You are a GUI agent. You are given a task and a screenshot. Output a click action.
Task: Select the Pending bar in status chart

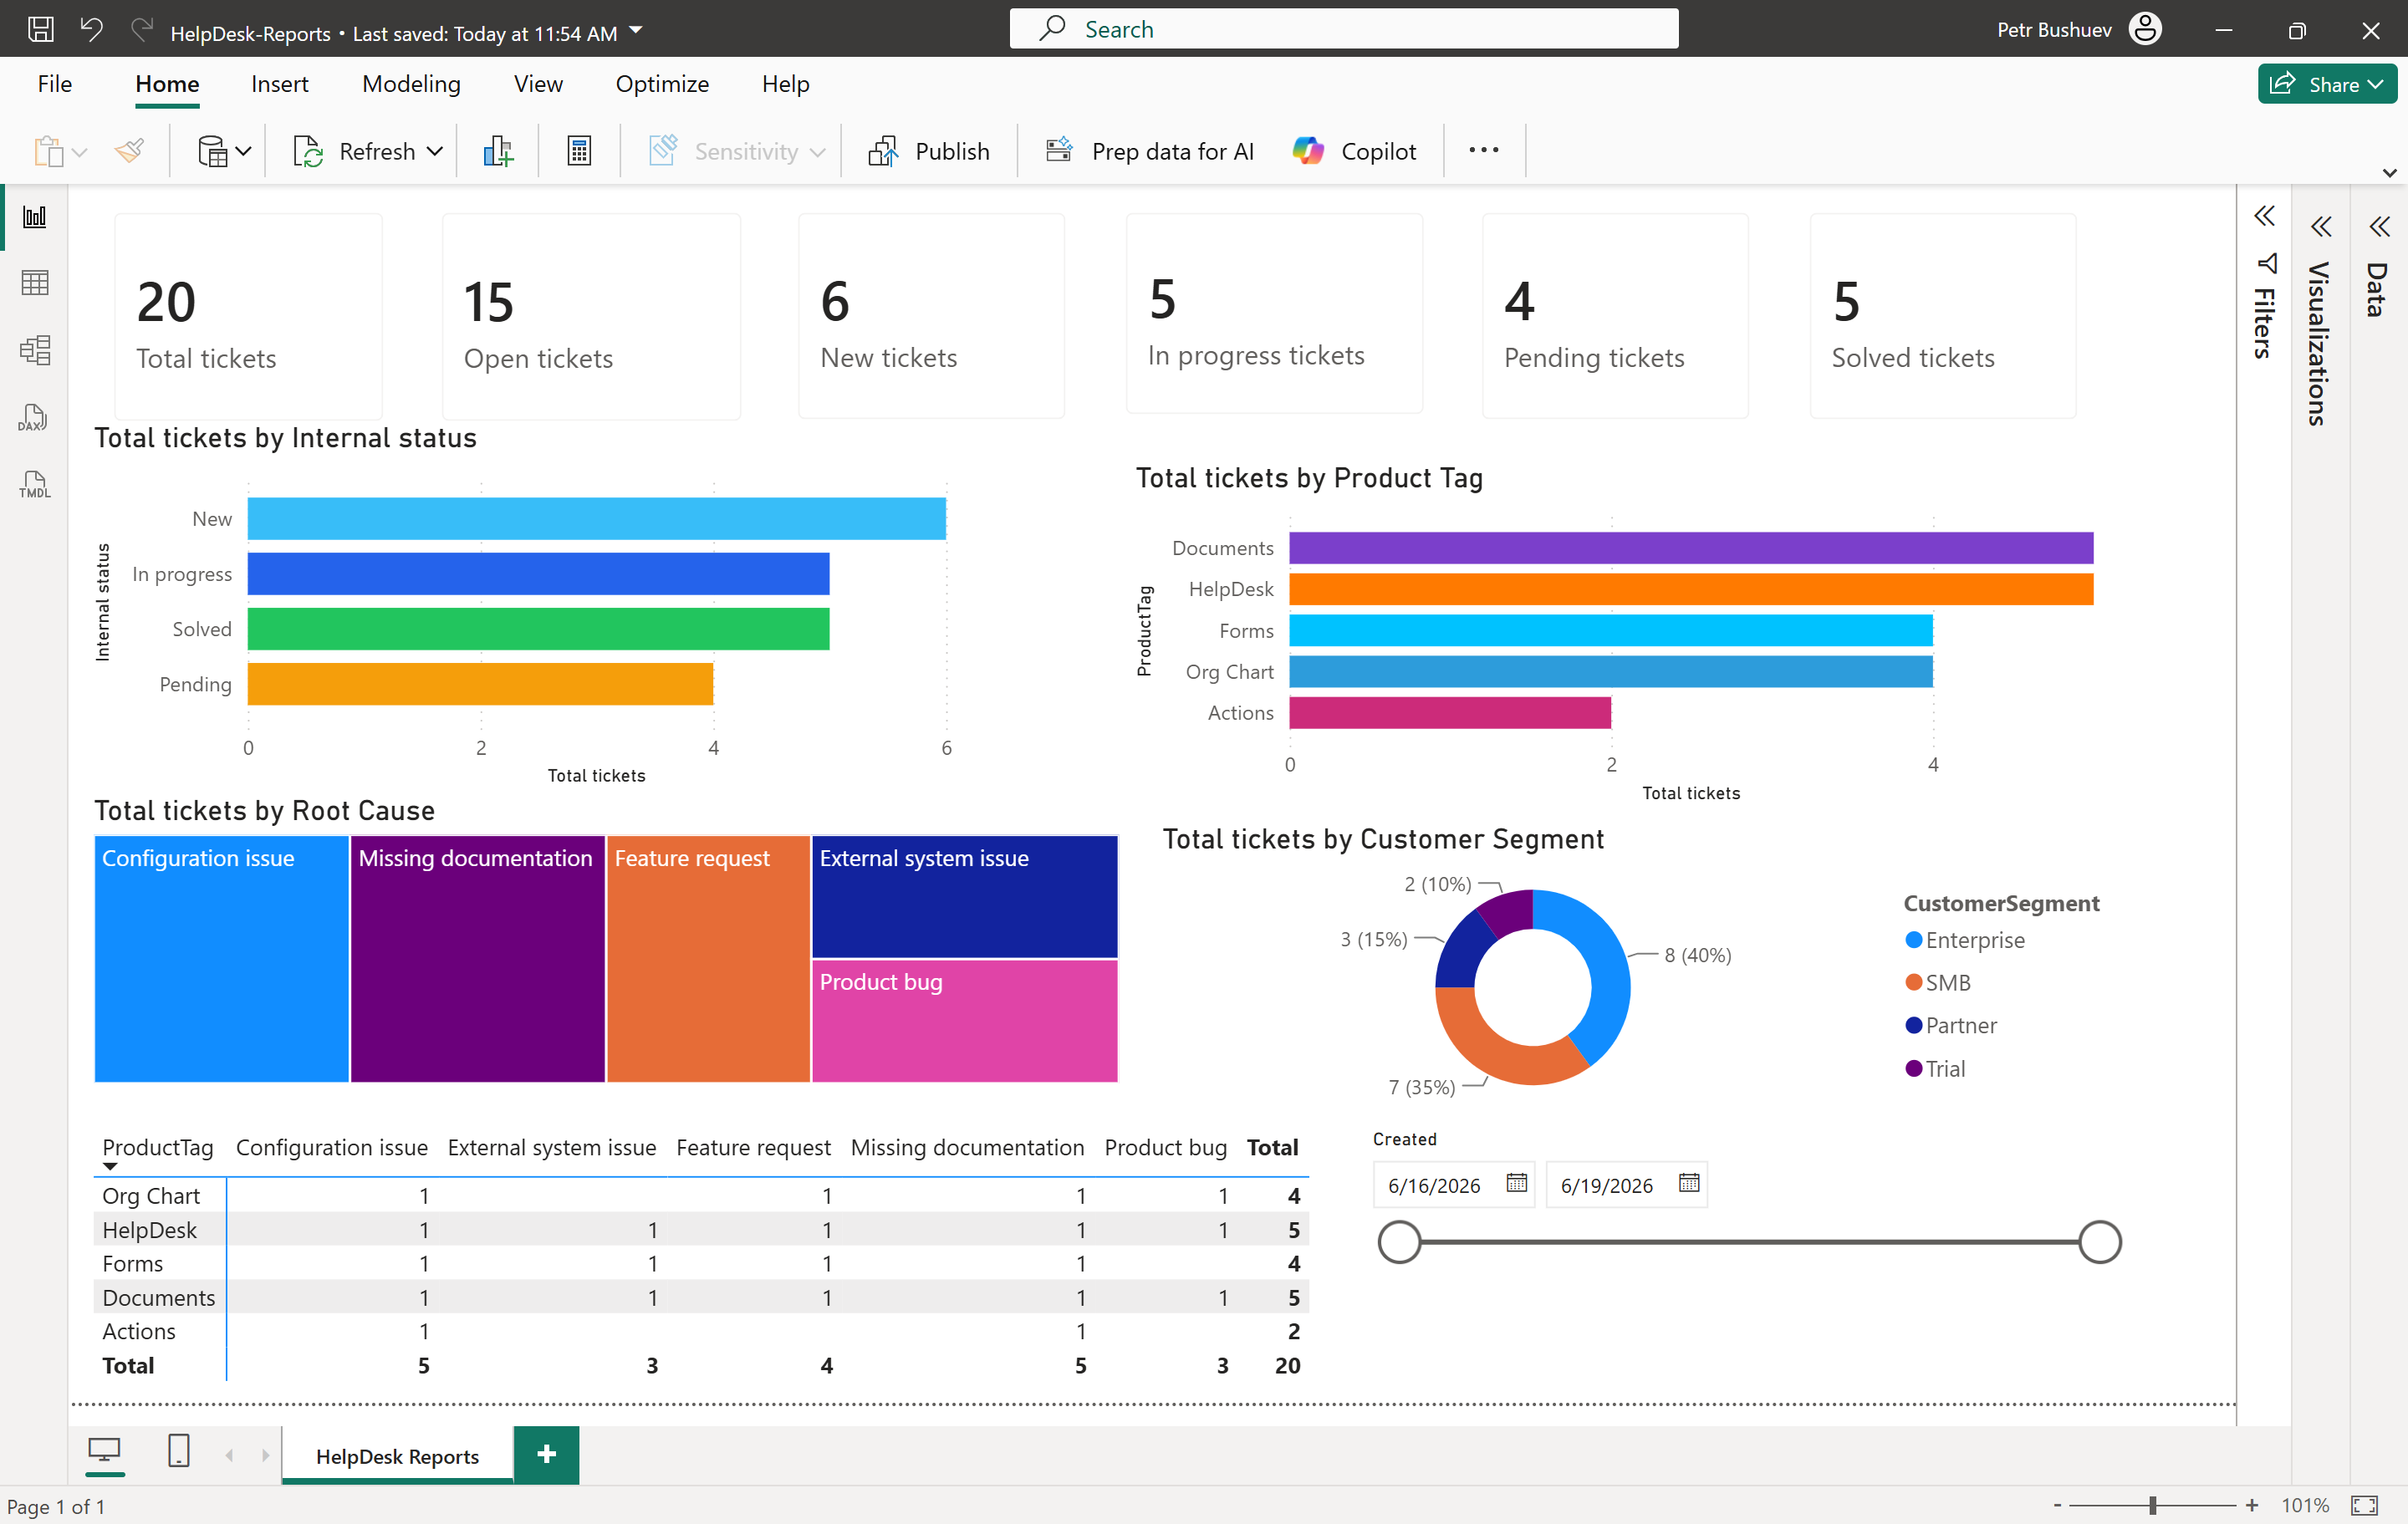coord(480,684)
